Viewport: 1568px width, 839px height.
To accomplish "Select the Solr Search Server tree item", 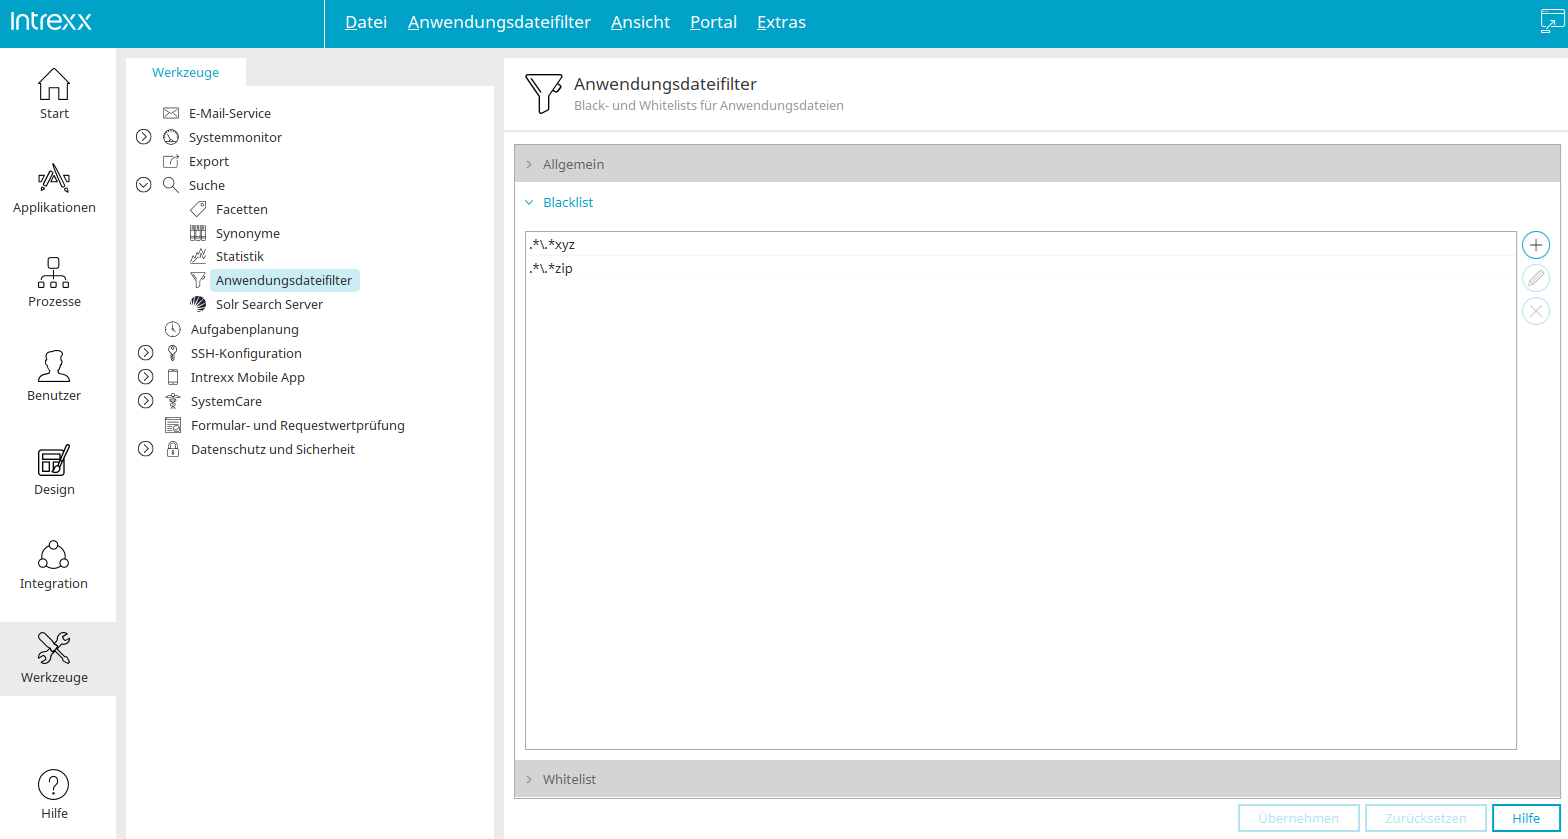I will (x=269, y=304).
